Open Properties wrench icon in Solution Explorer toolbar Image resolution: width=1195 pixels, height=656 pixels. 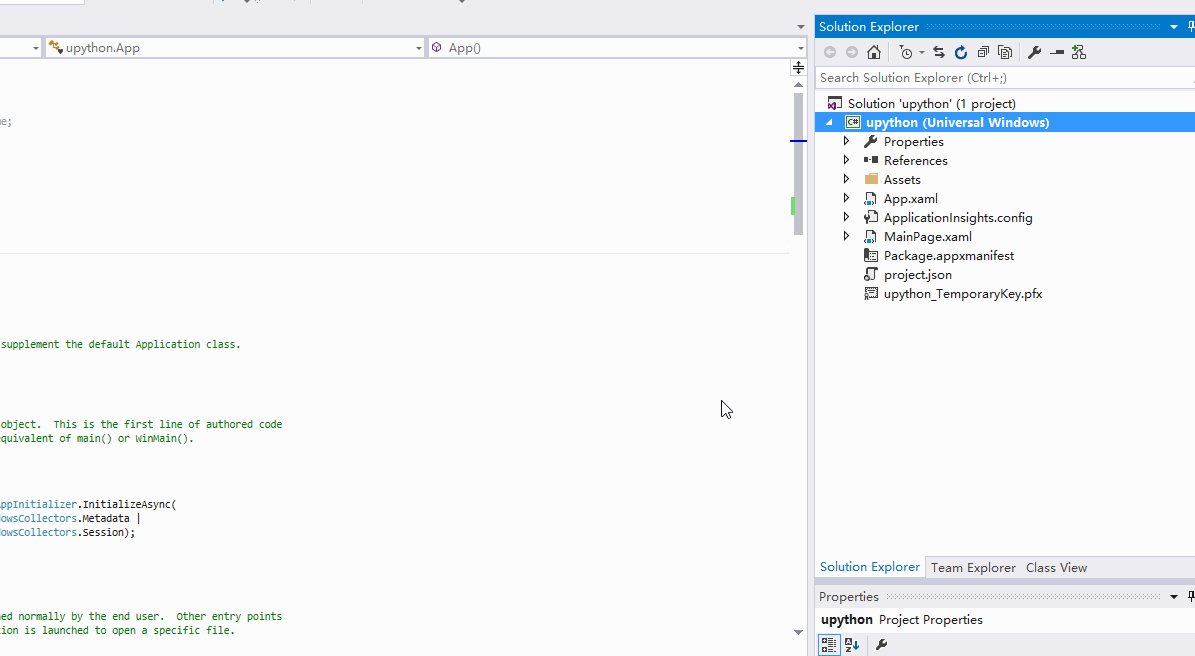click(1034, 53)
